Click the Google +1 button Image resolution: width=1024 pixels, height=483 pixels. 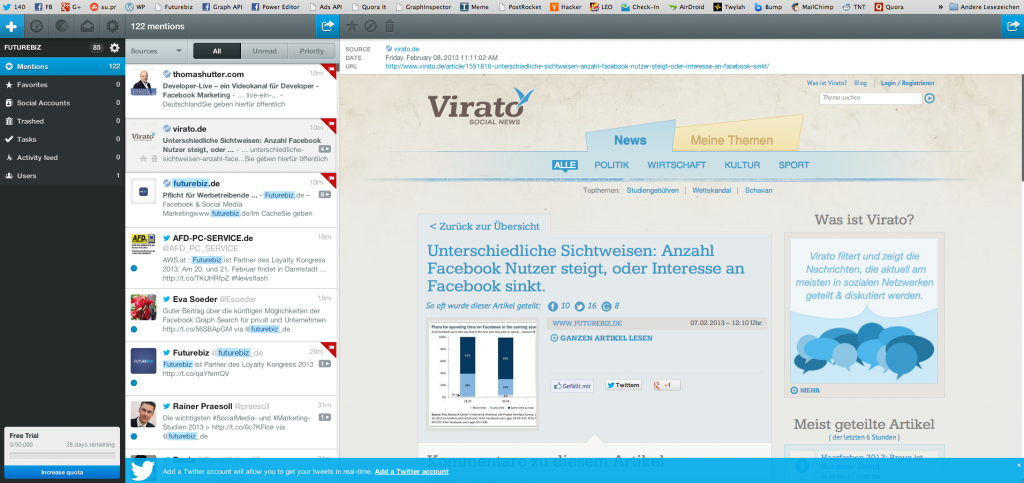tap(666, 385)
